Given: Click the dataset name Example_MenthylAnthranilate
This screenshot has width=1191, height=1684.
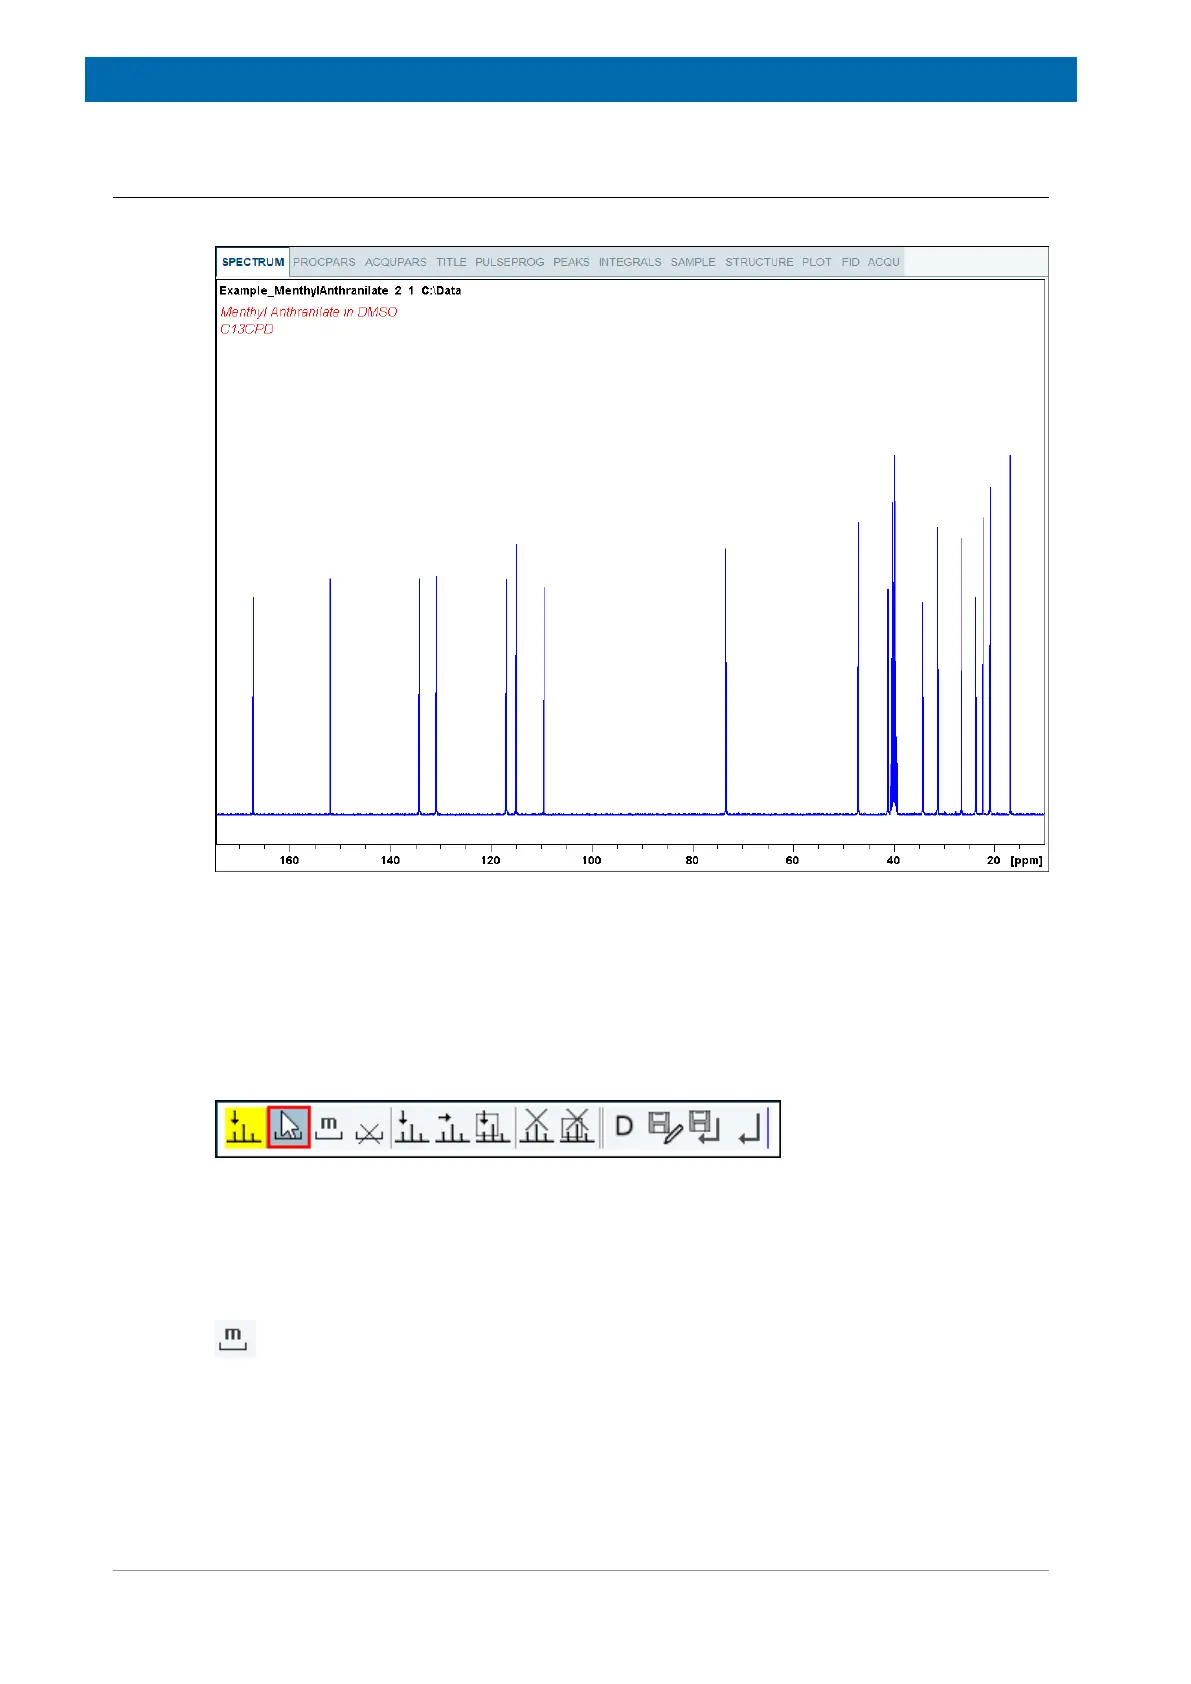Looking at the screenshot, I should point(304,291).
